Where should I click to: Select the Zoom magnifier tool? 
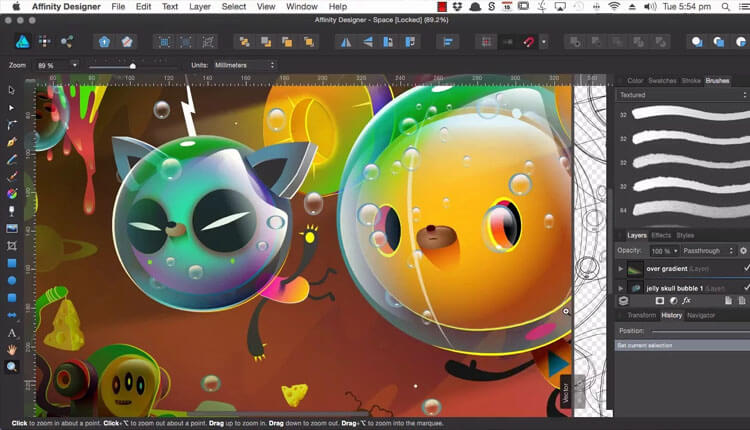11,367
